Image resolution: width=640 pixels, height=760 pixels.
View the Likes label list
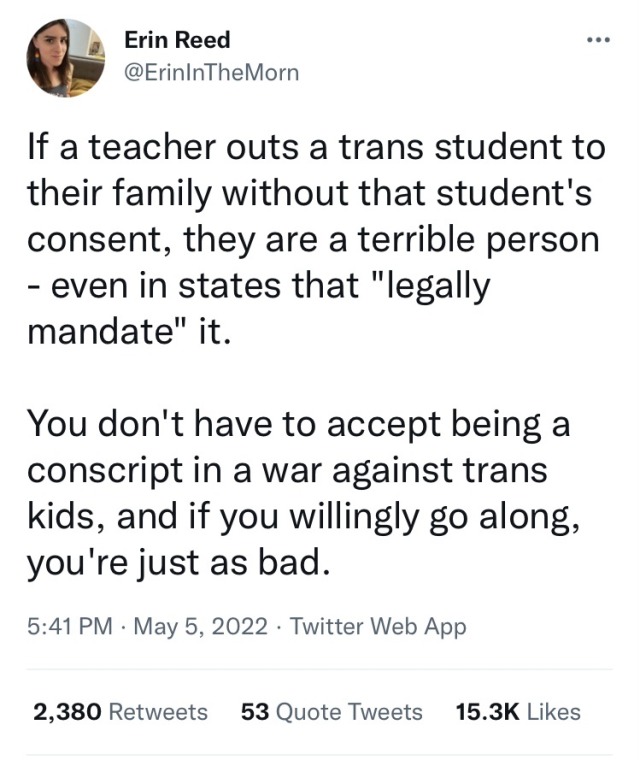[553, 711]
